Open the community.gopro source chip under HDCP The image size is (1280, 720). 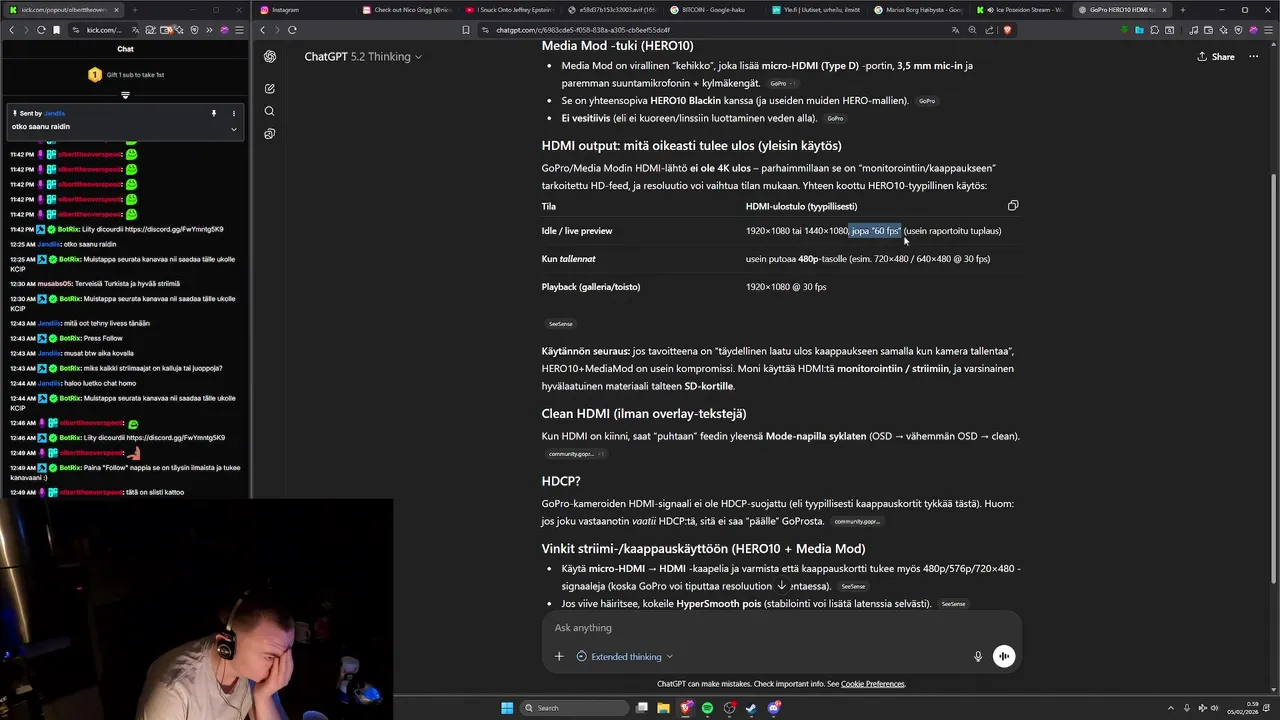[x=856, y=522]
